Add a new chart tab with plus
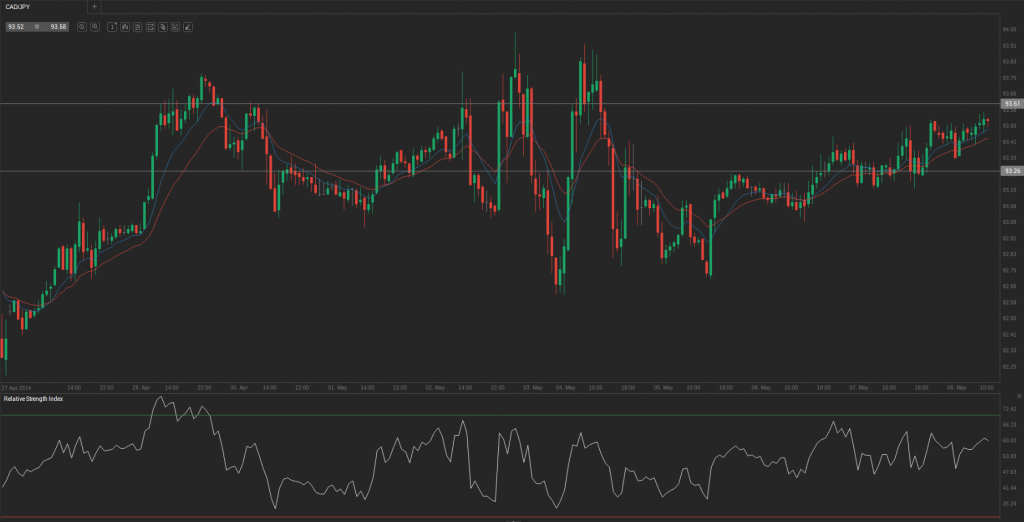1024x522 pixels. (x=94, y=6)
